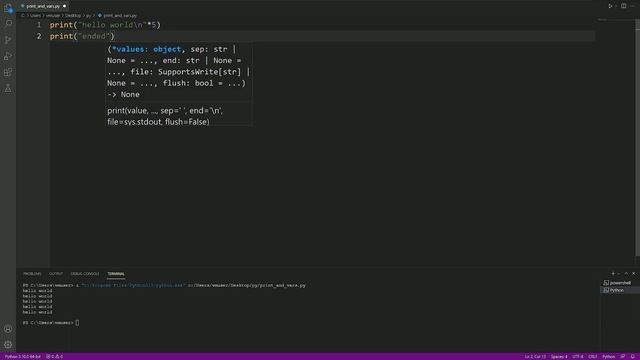Viewport: 640px width, 360px height.
Task: Switch to the Problems panel tab
Action: click(x=32, y=274)
